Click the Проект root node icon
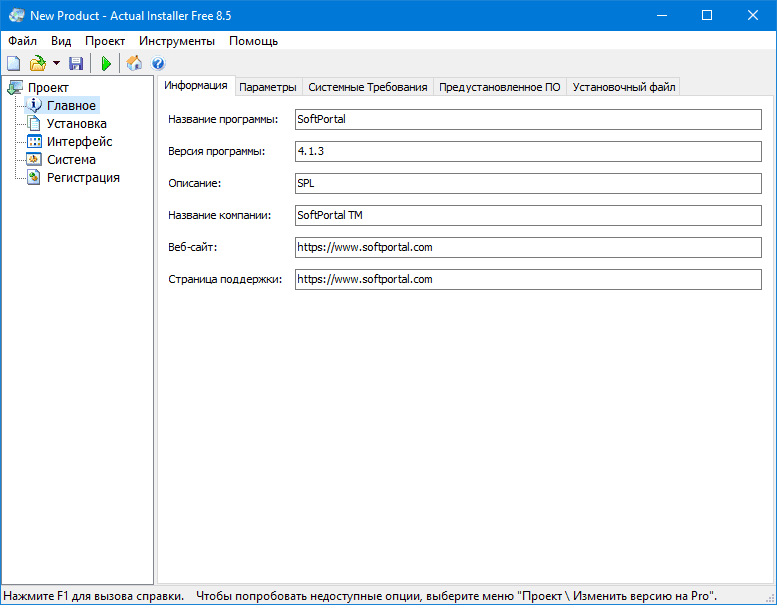The width and height of the screenshot is (777, 605). [15, 88]
